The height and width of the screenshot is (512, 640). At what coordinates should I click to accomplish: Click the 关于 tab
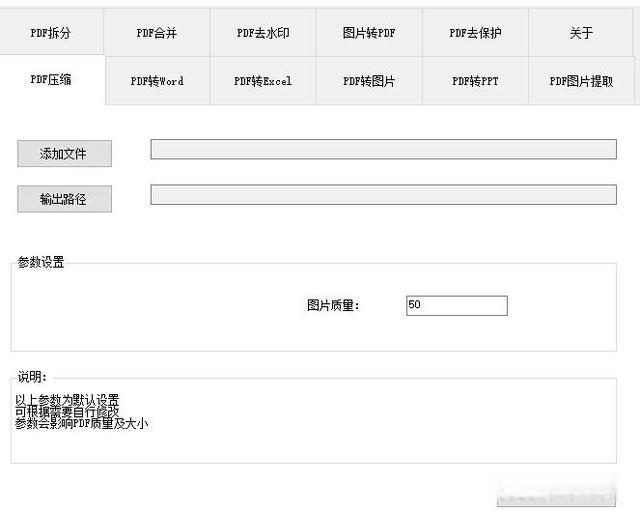coord(581,33)
